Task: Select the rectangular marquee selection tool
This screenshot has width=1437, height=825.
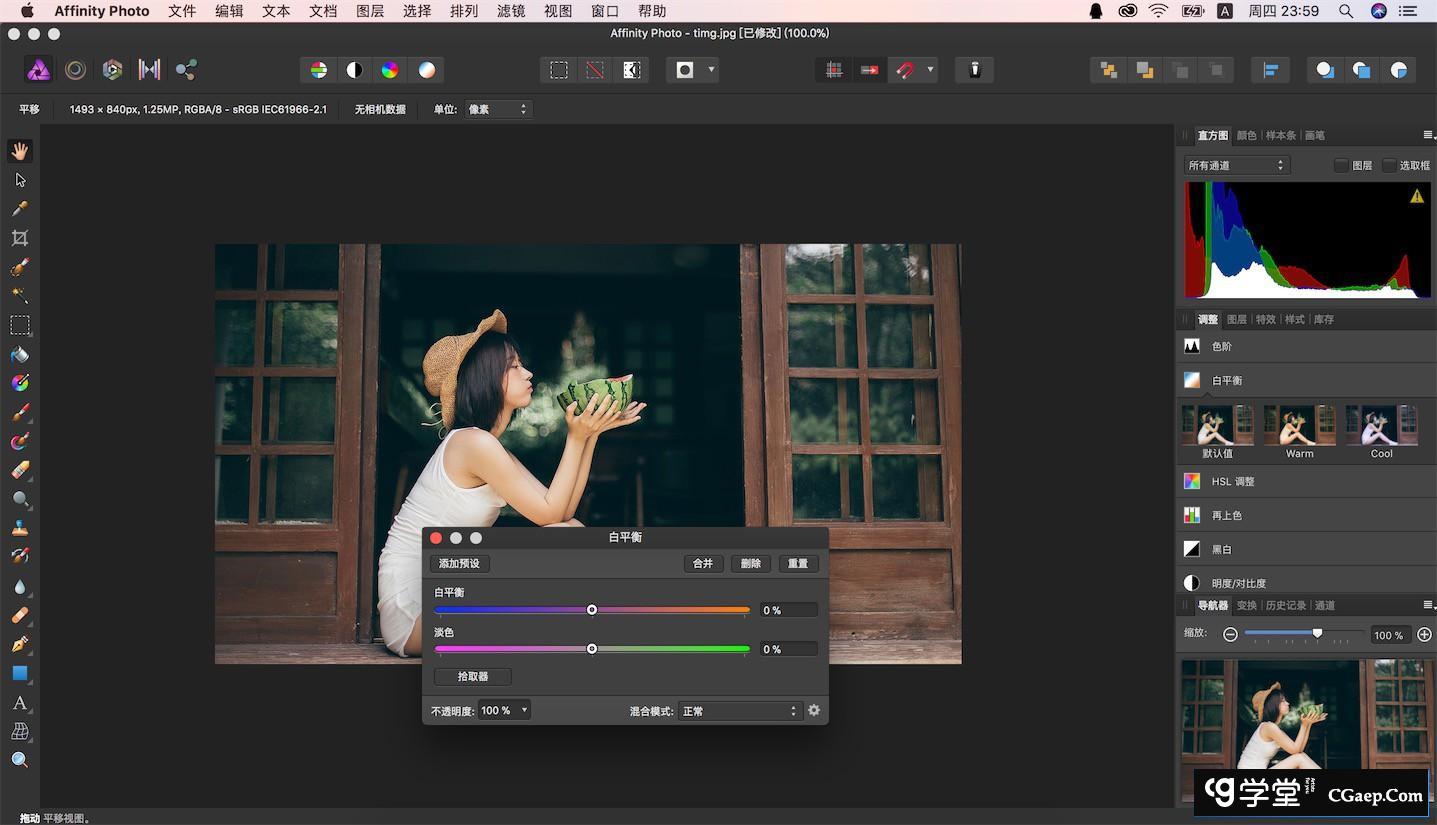Action: pos(20,325)
